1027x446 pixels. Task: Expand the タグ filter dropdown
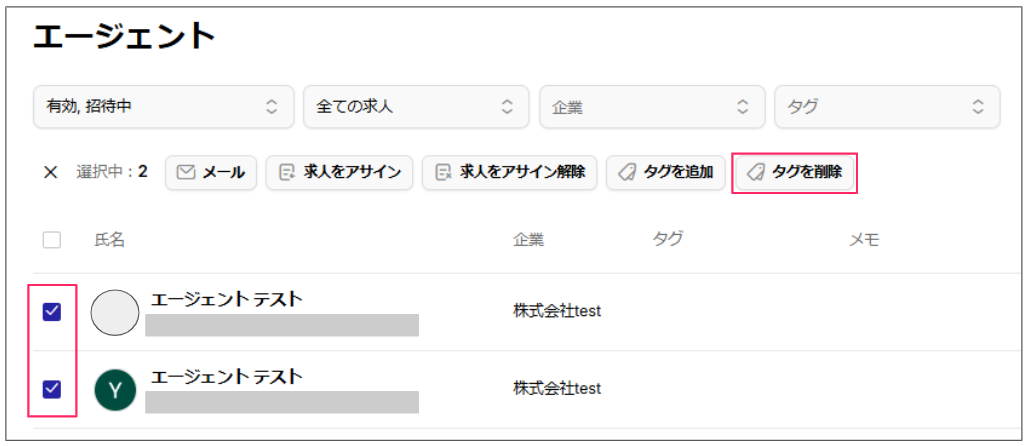[x=887, y=107]
